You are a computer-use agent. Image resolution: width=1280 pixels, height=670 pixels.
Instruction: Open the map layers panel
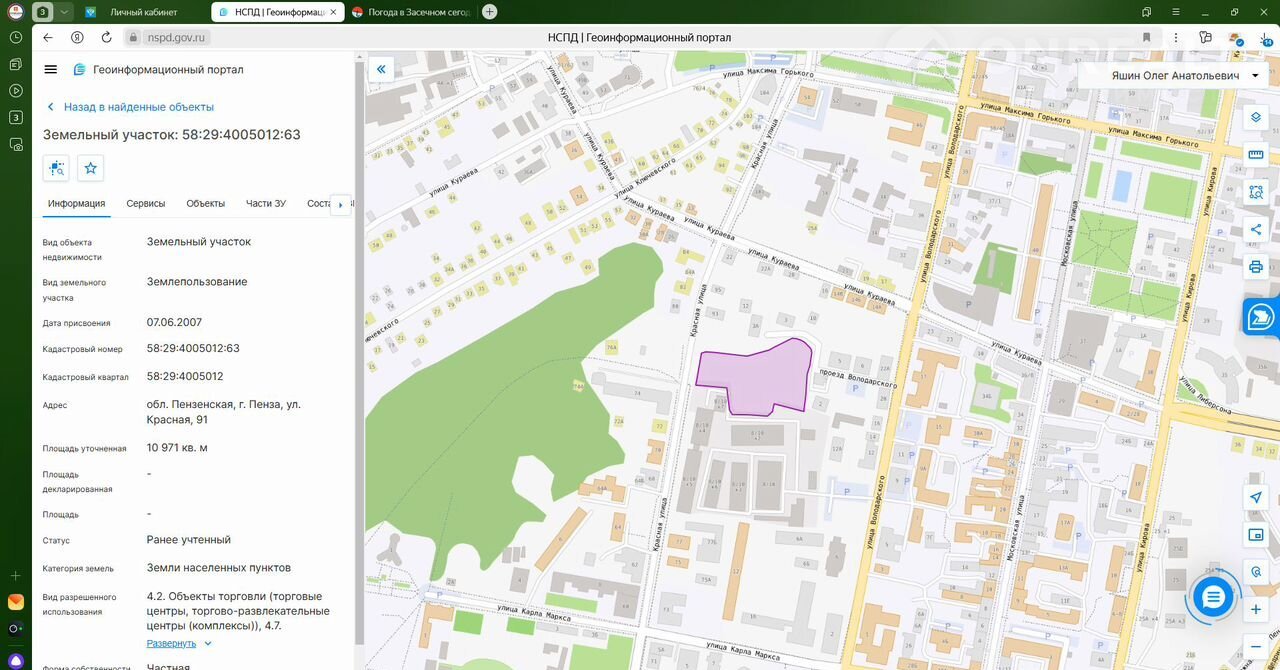1256,117
